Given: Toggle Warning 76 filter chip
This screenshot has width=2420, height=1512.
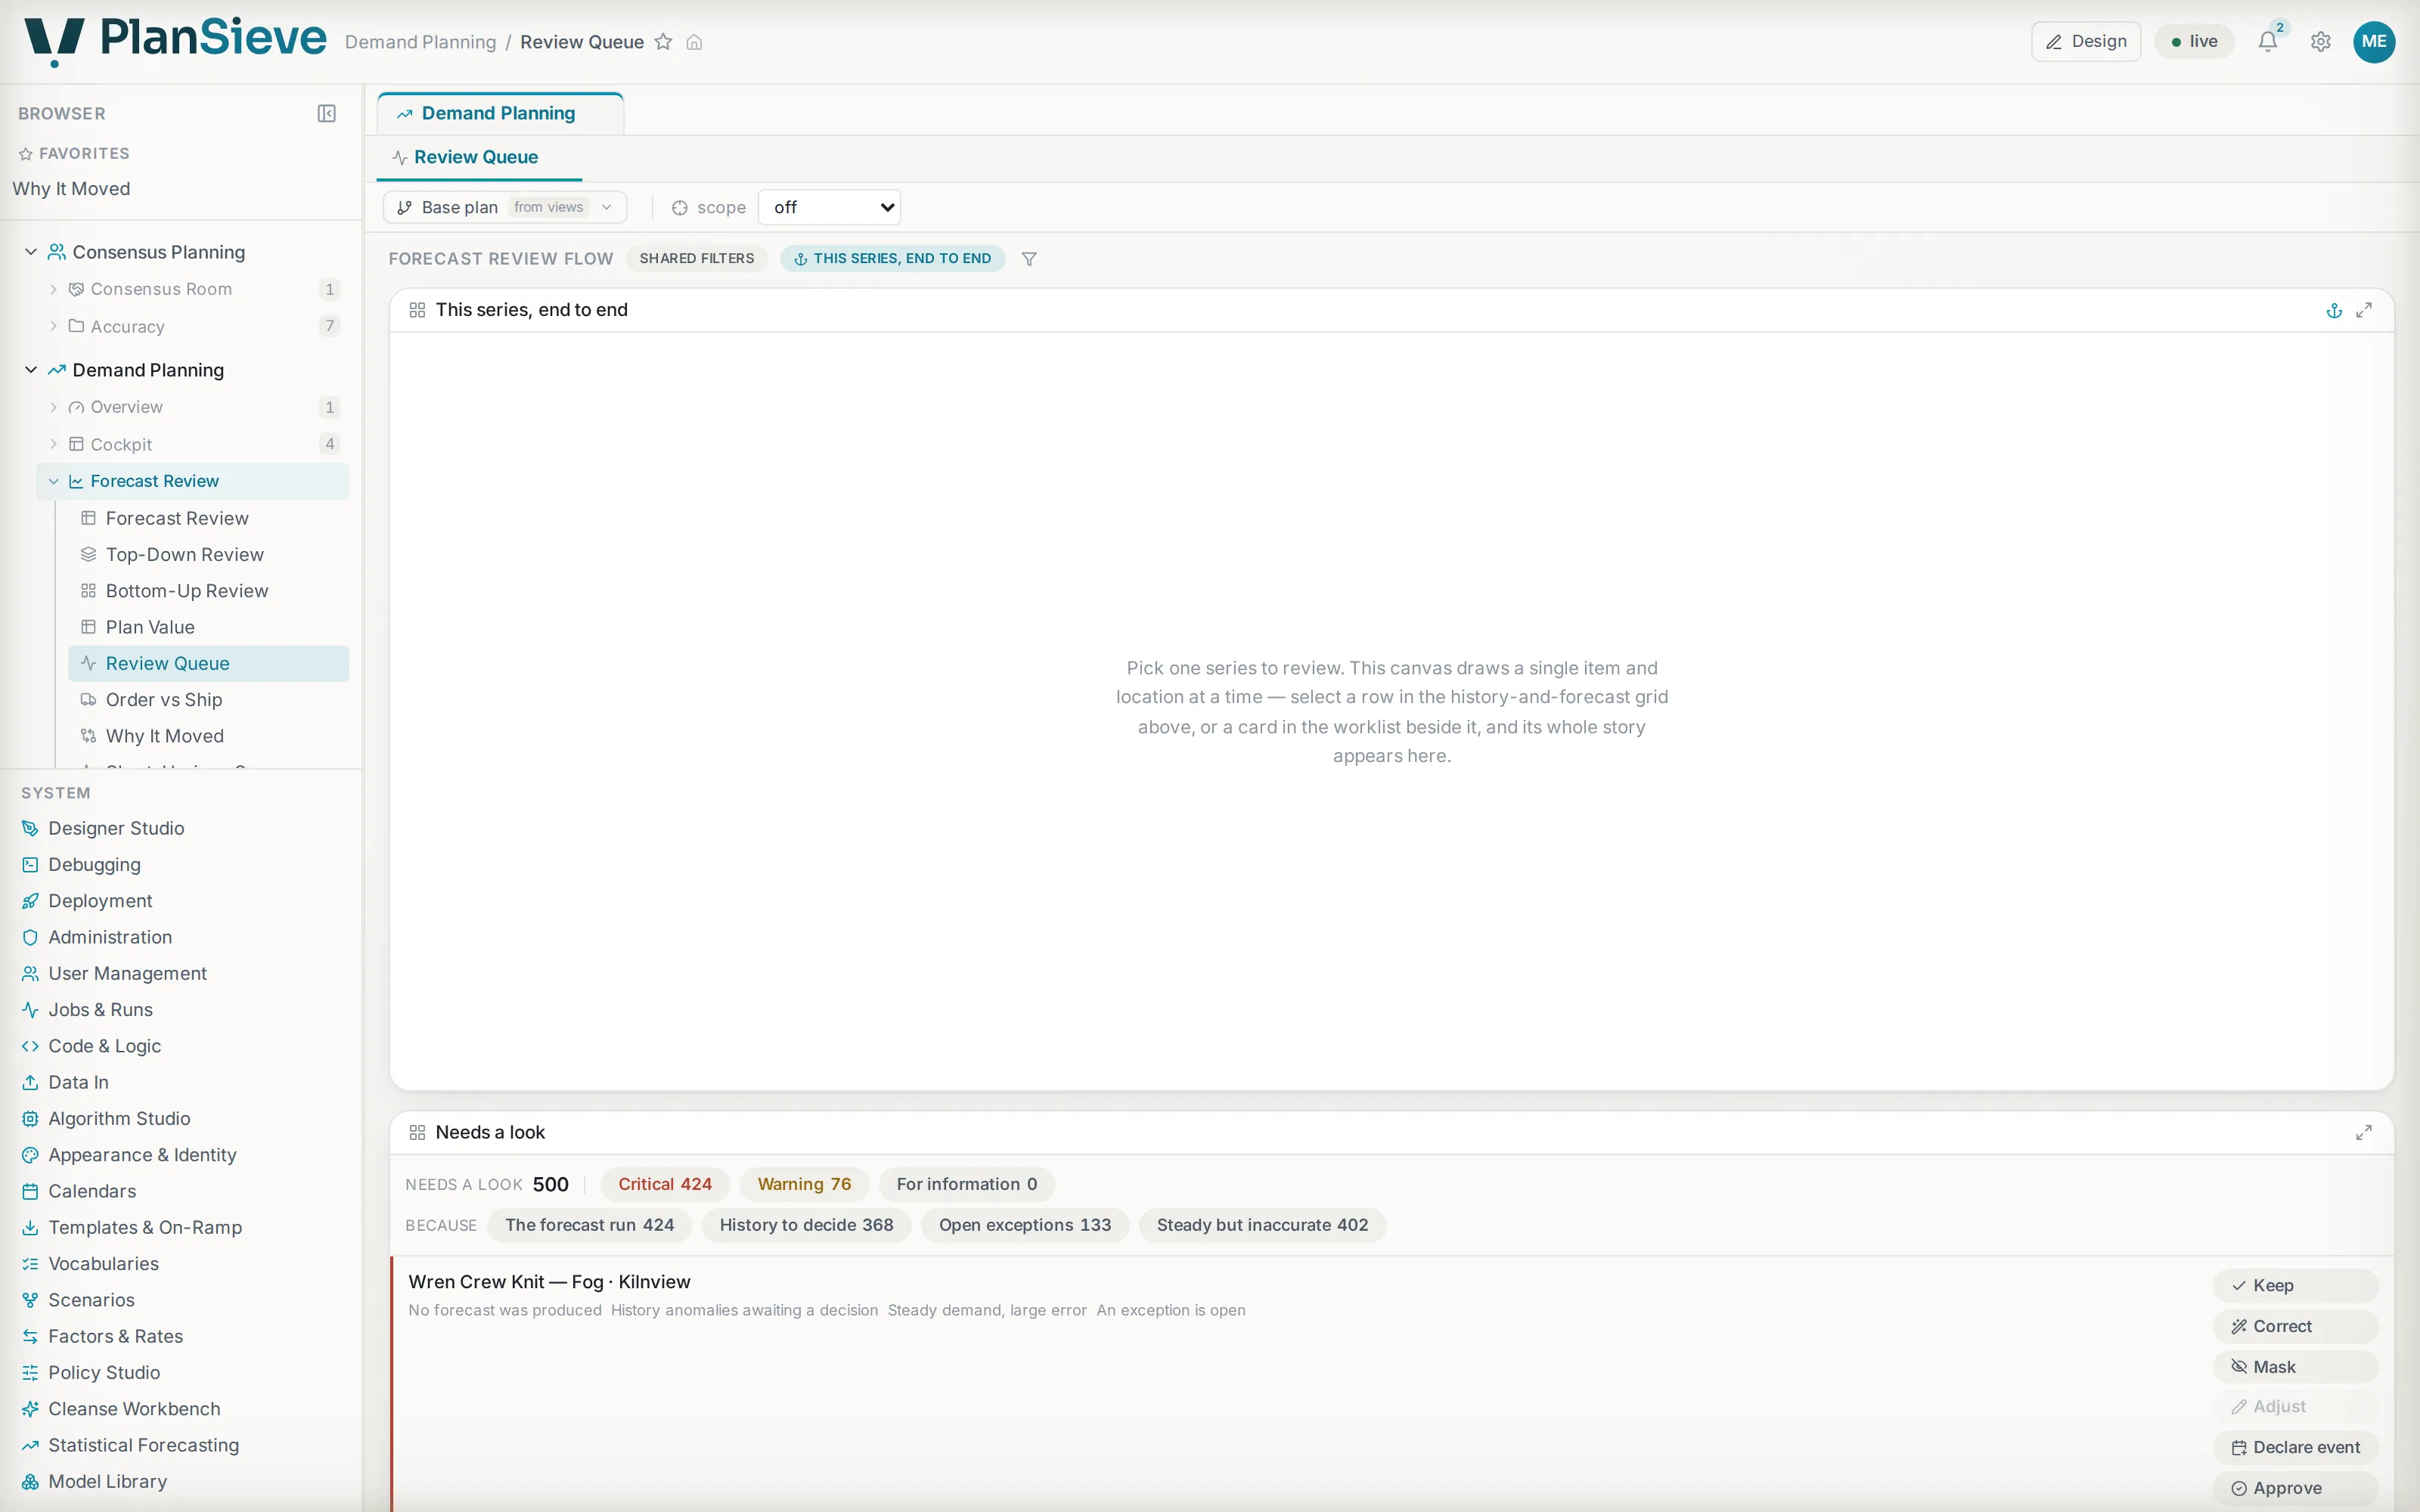Looking at the screenshot, I should [804, 1185].
